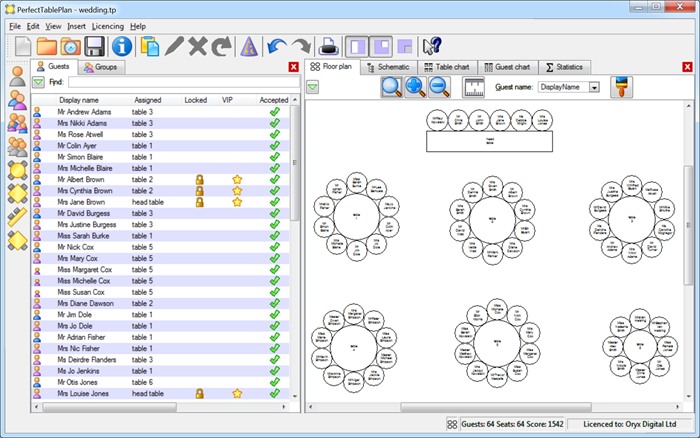Toggle Accepted check for Mr Andrew Adams

tap(274, 113)
